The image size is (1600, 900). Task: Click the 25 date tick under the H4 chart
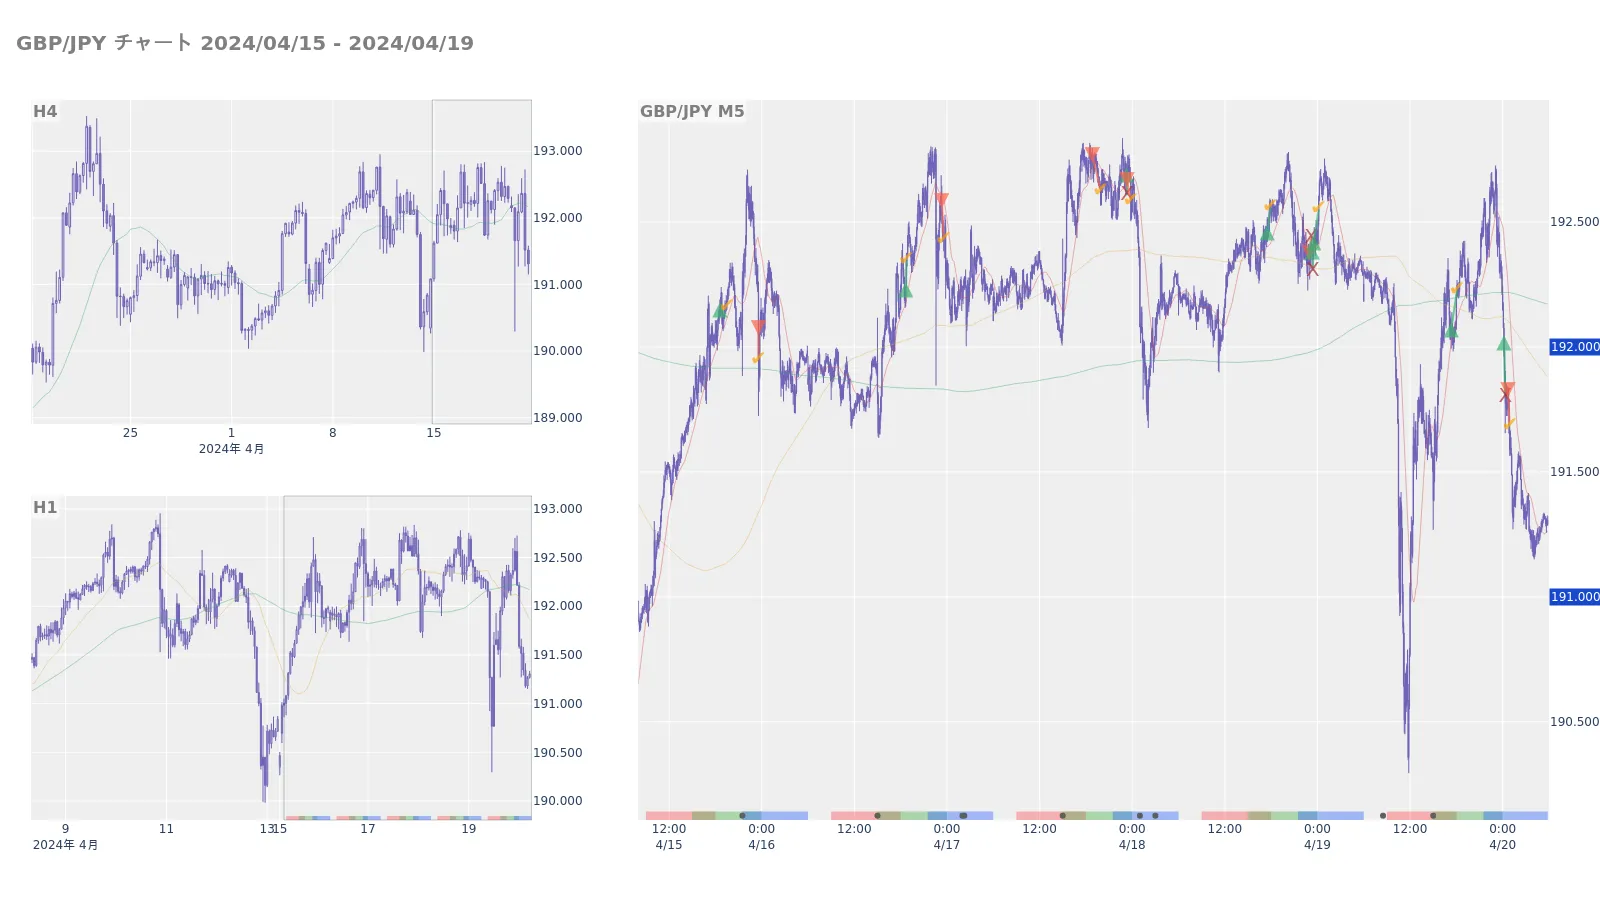[x=130, y=433]
